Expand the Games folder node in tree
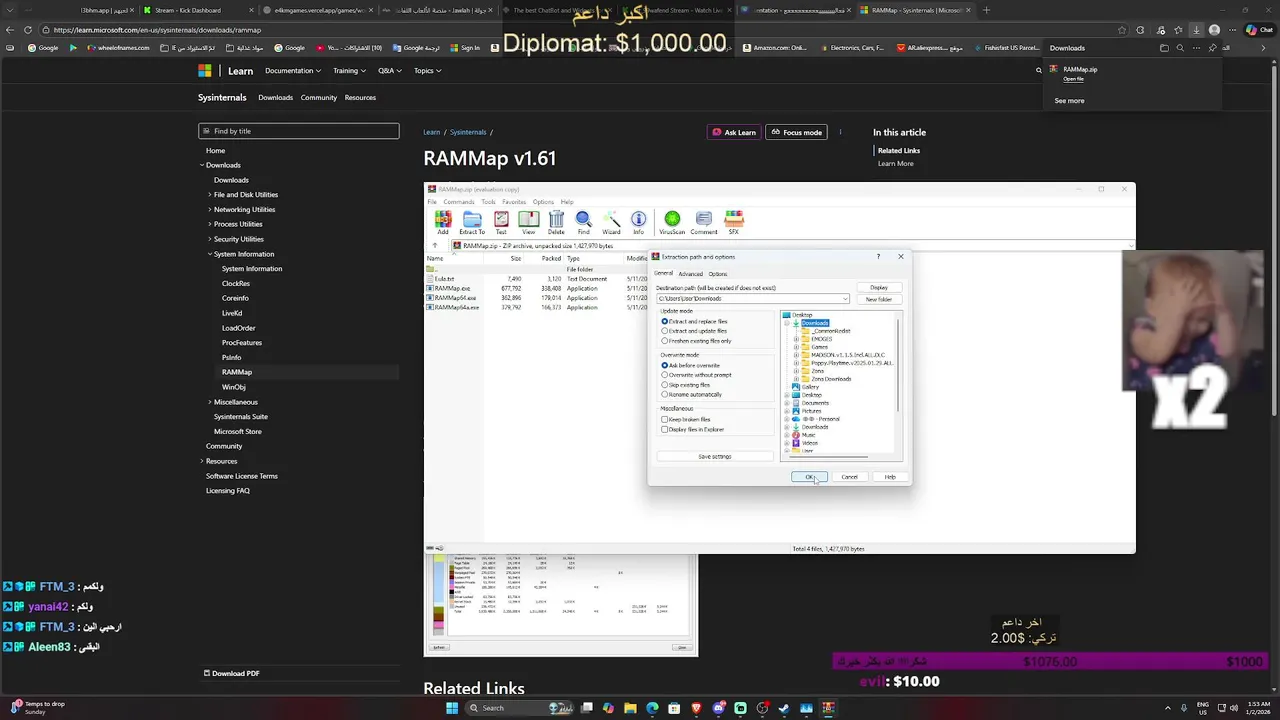The height and width of the screenshot is (720, 1280). (x=796, y=347)
